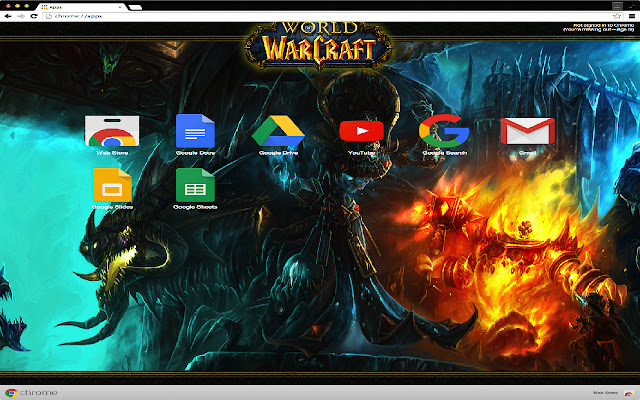Go back with the back arrow

tap(8, 16)
